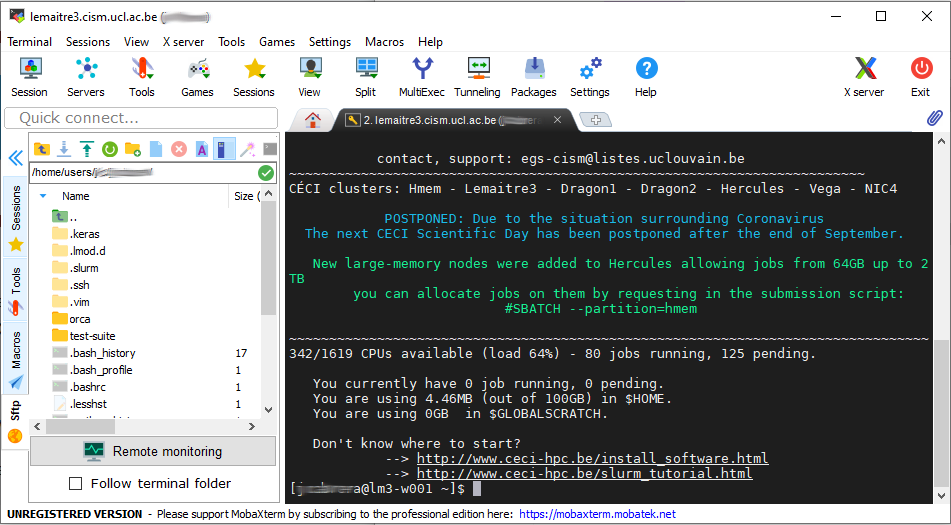Open Tools from the main toolbar
This screenshot has height=525, width=951.
(x=141, y=76)
